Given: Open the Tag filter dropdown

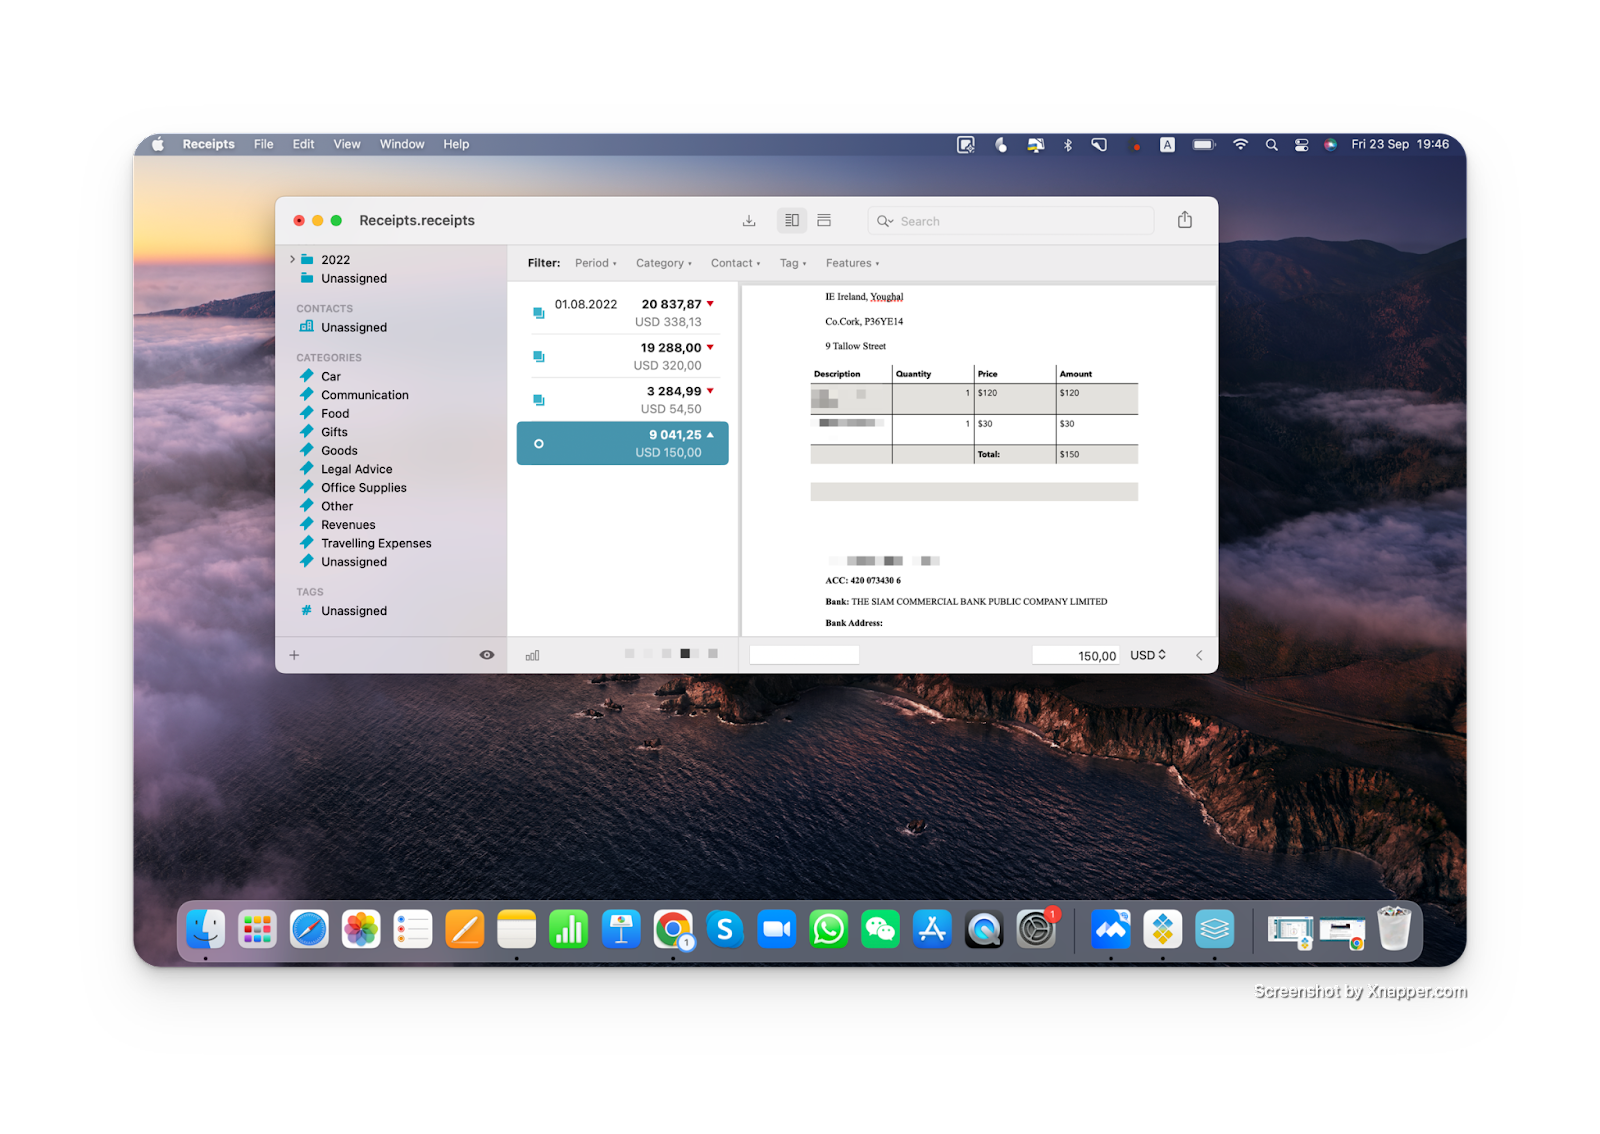Looking at the screenshot, I should coord(793,264).
